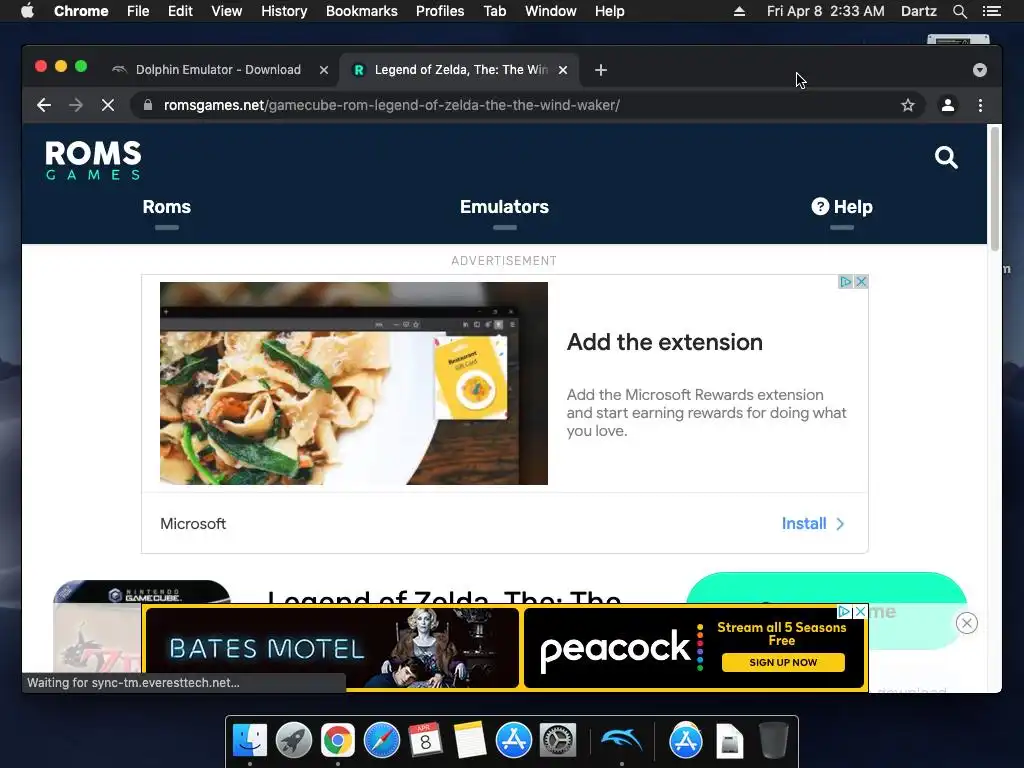Viewport: 1024px width, 768px height.
Task: Open the Tab menu
Action: 494,11
